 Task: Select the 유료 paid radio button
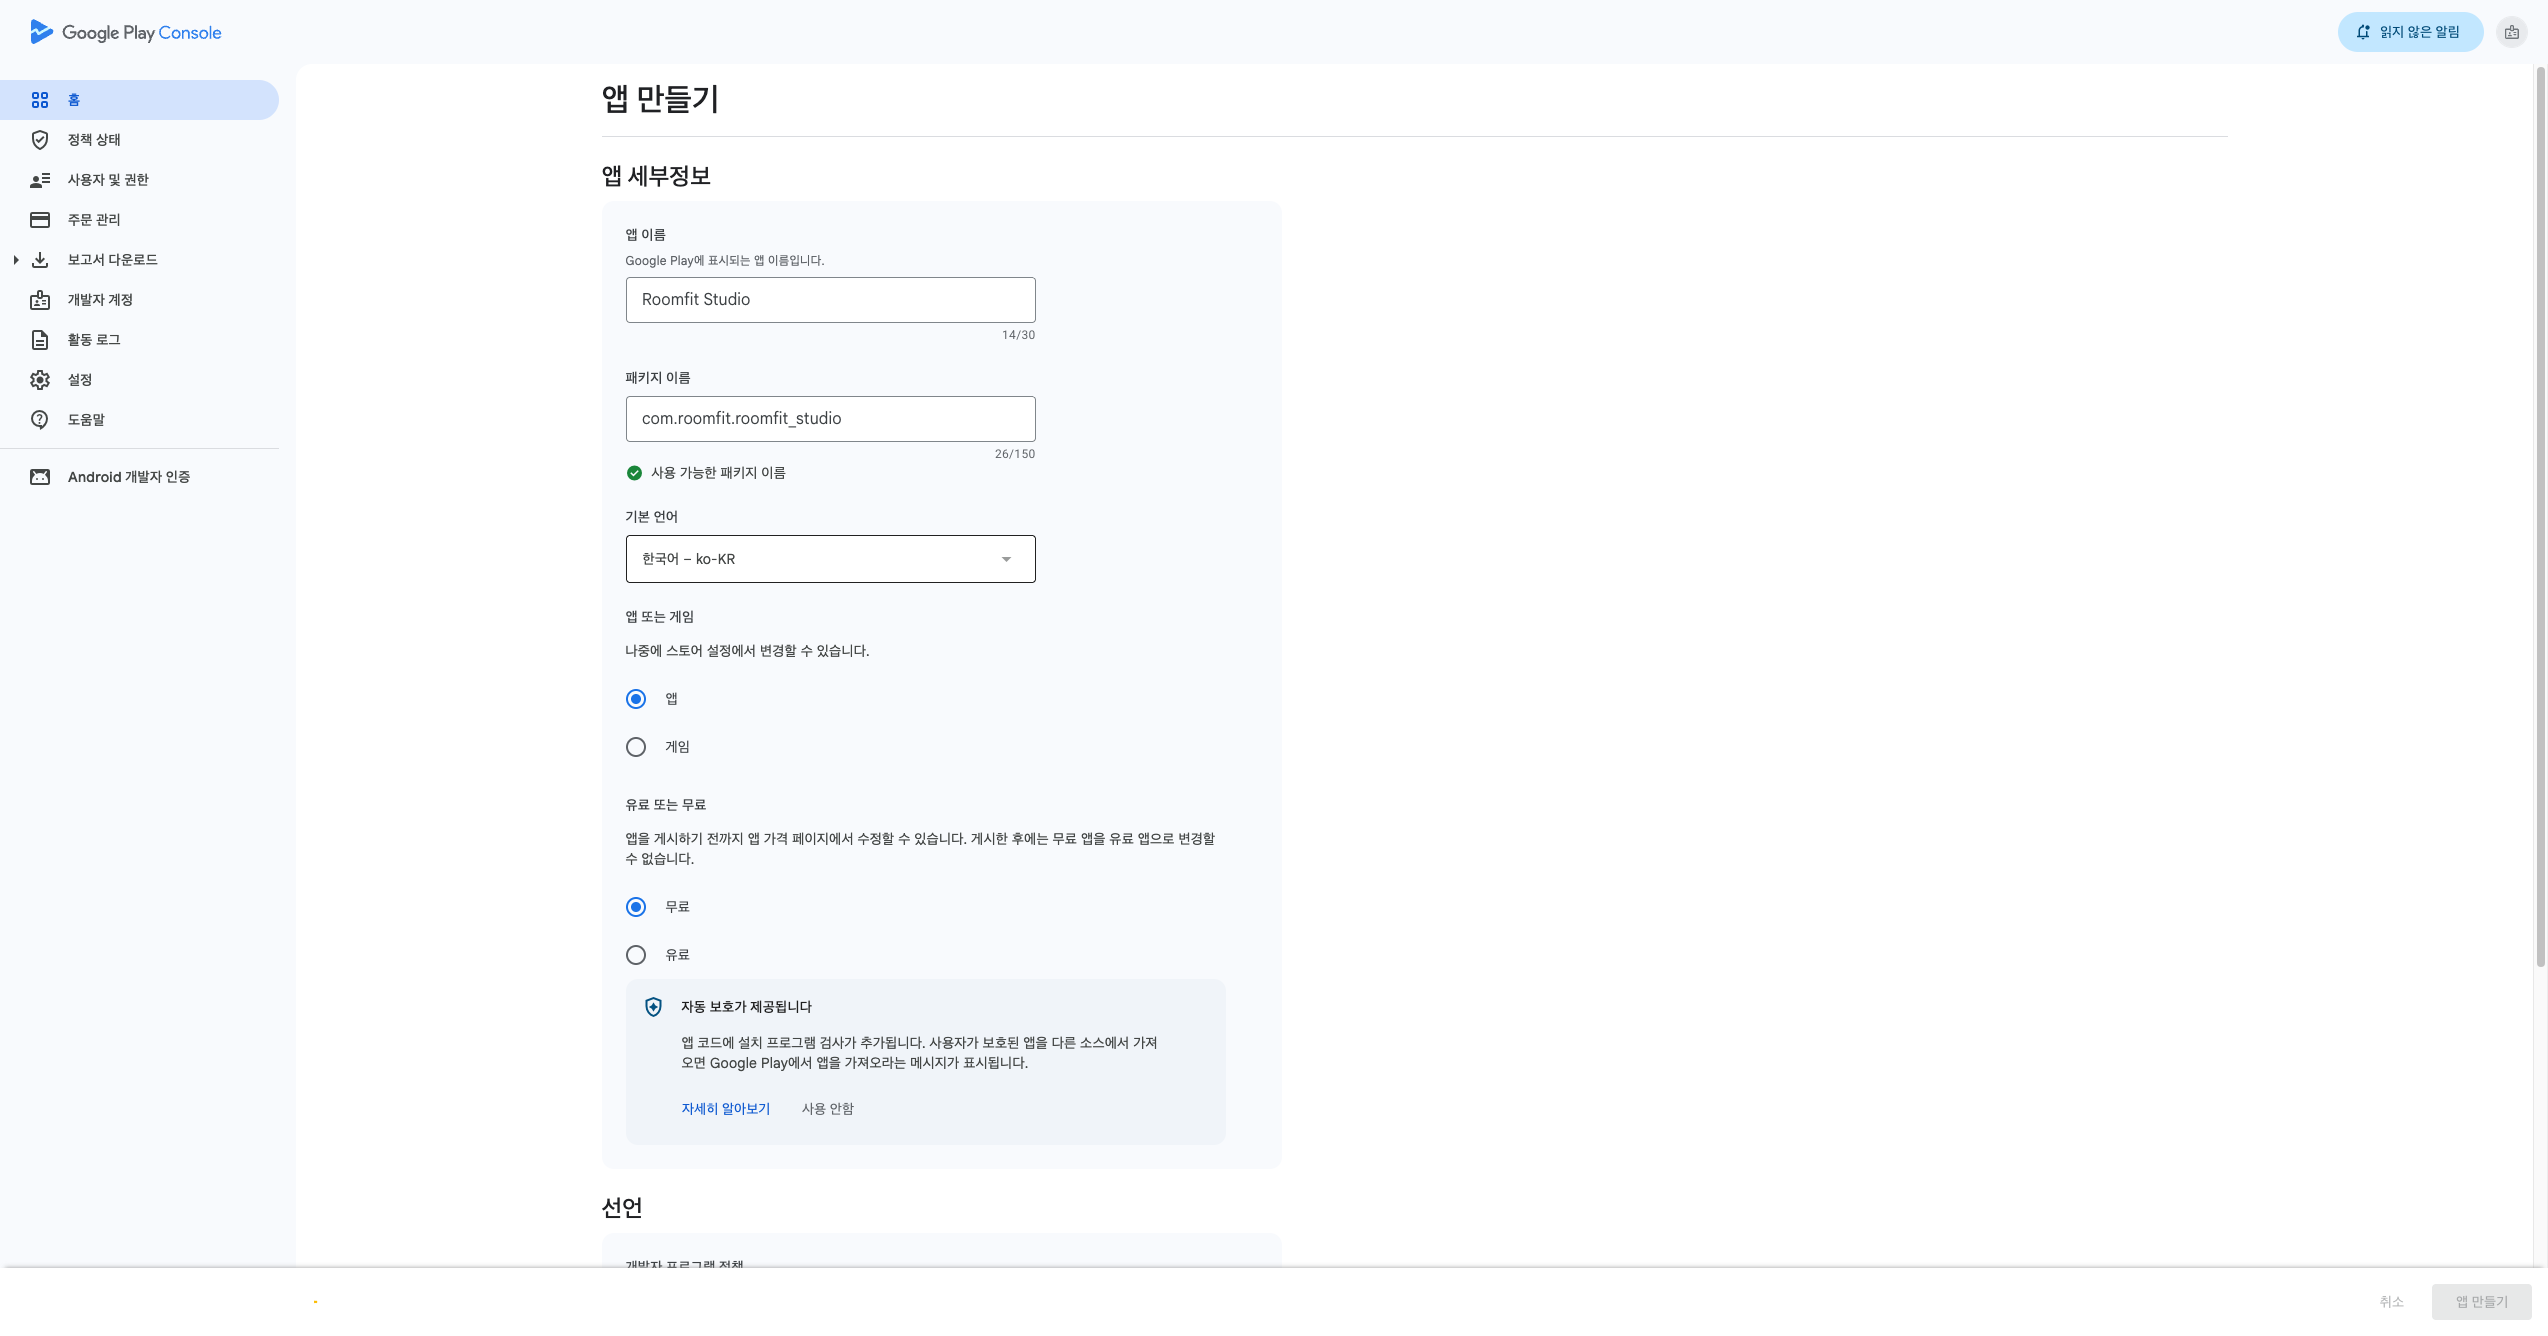[636, 955]
